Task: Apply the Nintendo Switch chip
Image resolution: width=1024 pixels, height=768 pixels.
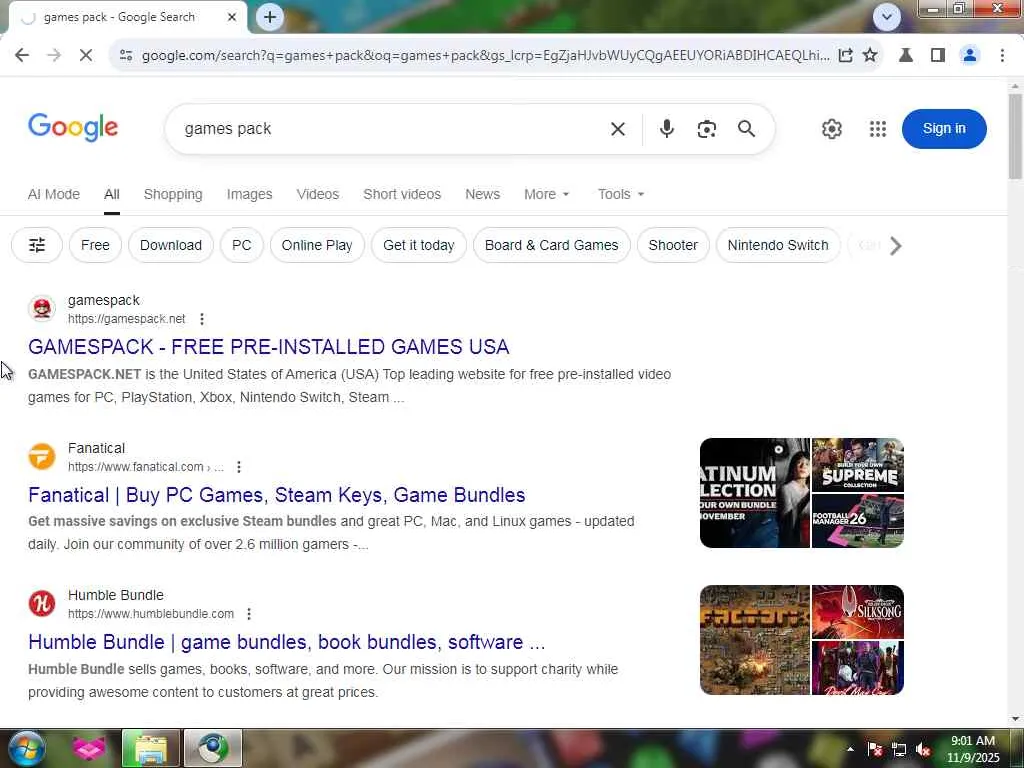Action: click(x=778, y=246)
